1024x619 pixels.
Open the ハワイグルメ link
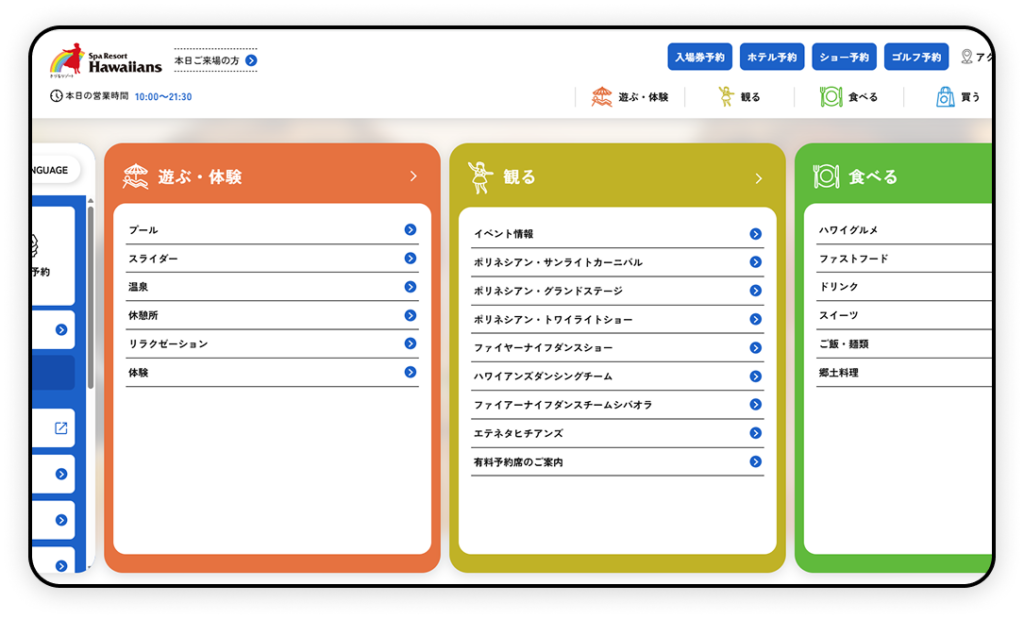click(x=848, y=230)
